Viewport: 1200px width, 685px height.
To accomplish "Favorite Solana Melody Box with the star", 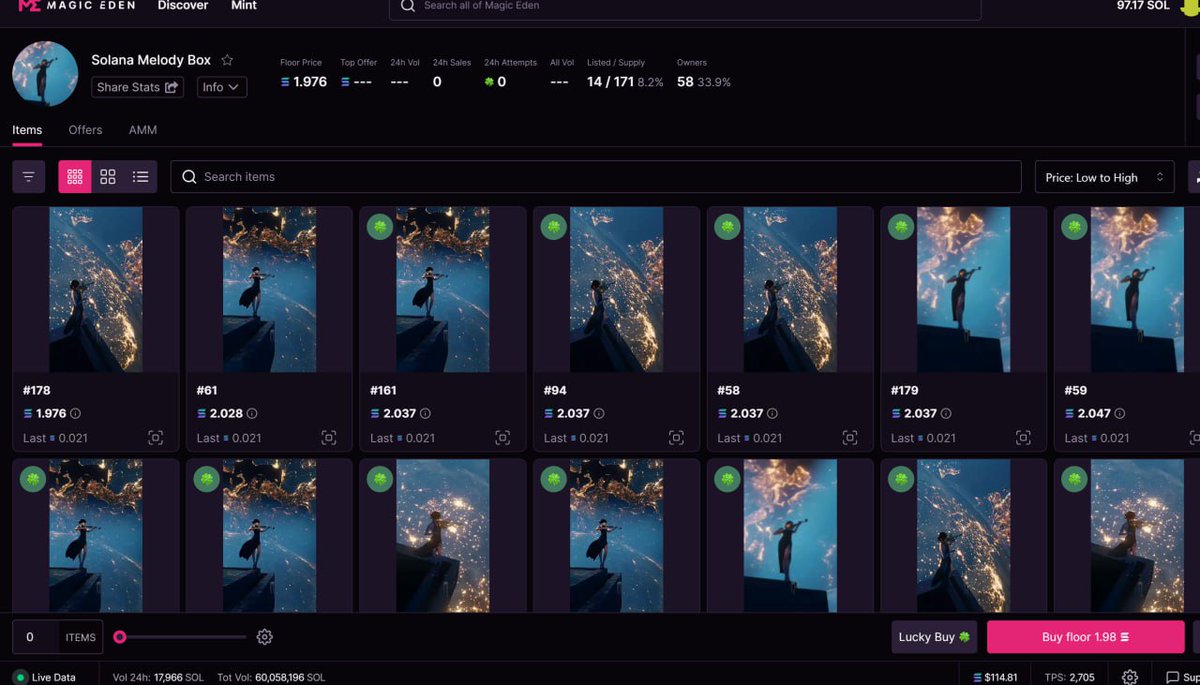I will tap(227, 60).
